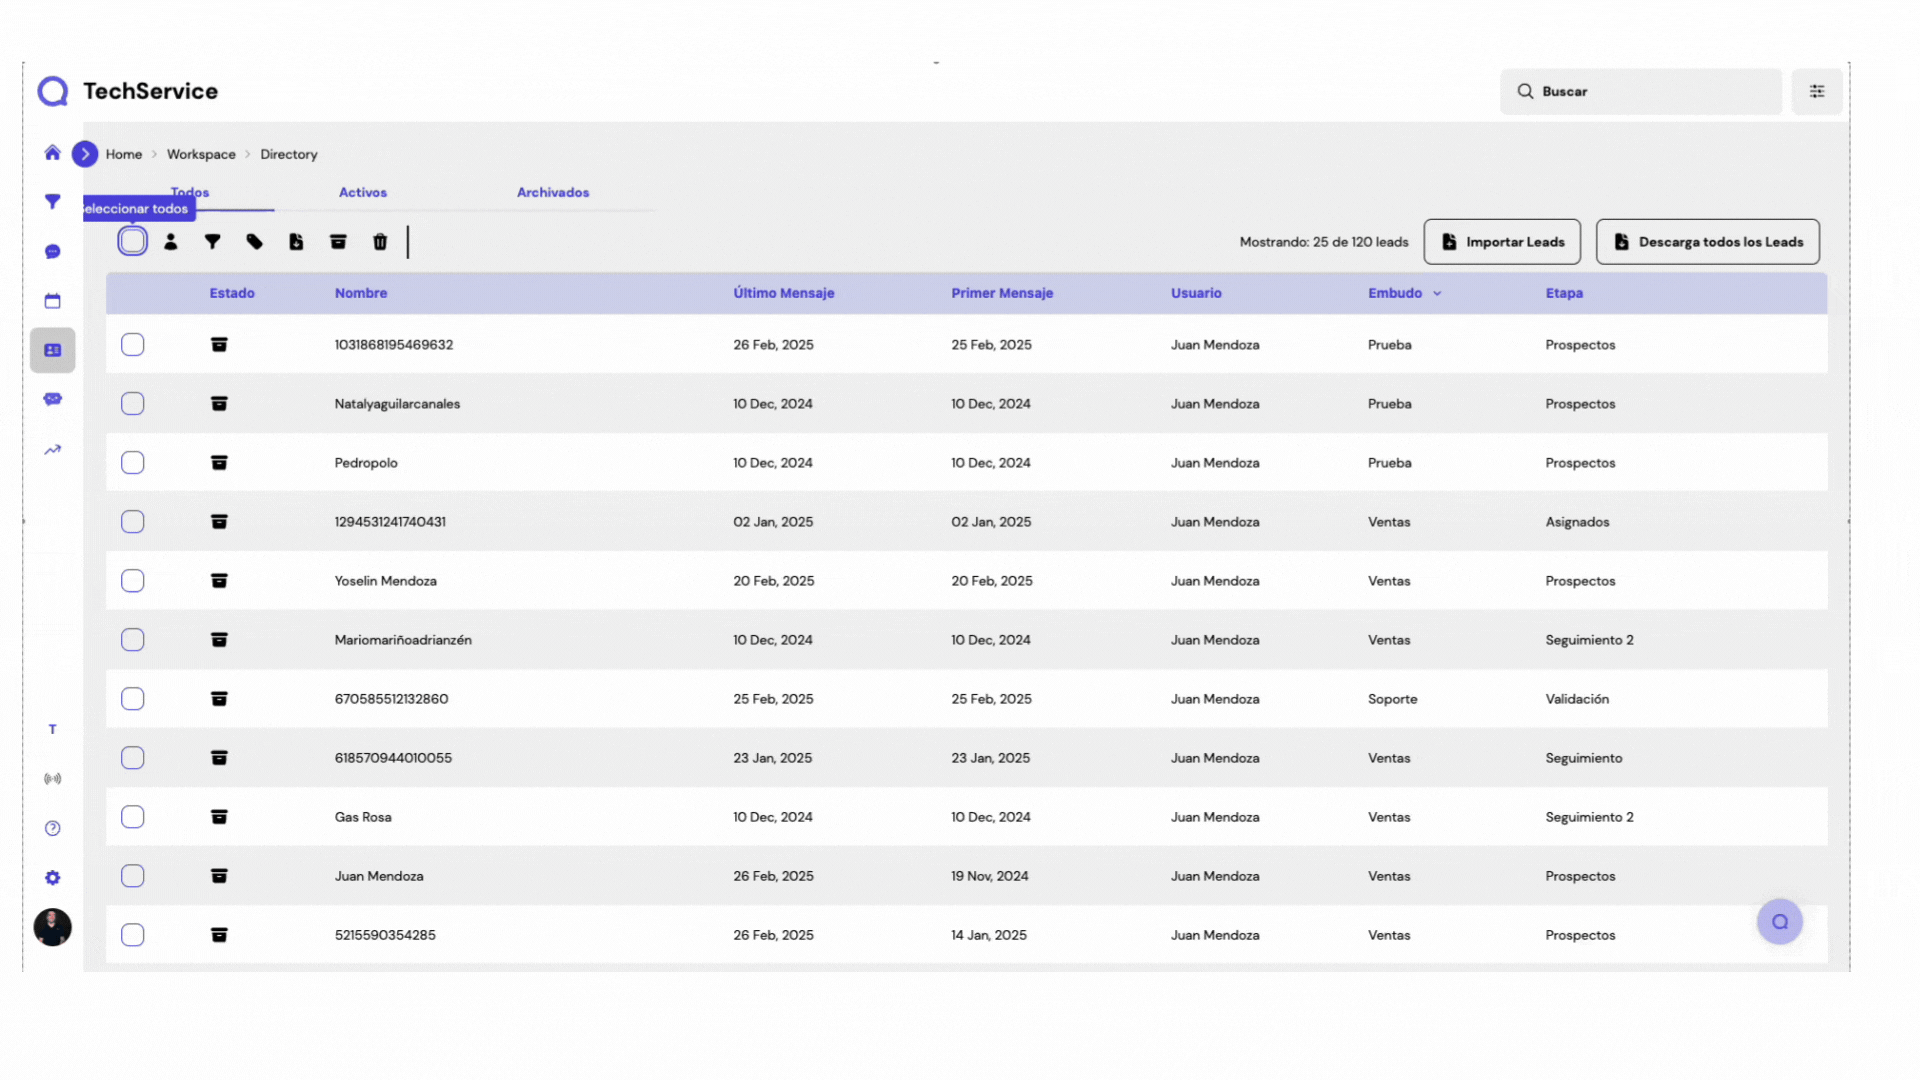
Task: Click the archive box toolbar icon
Action: [338, 242]
